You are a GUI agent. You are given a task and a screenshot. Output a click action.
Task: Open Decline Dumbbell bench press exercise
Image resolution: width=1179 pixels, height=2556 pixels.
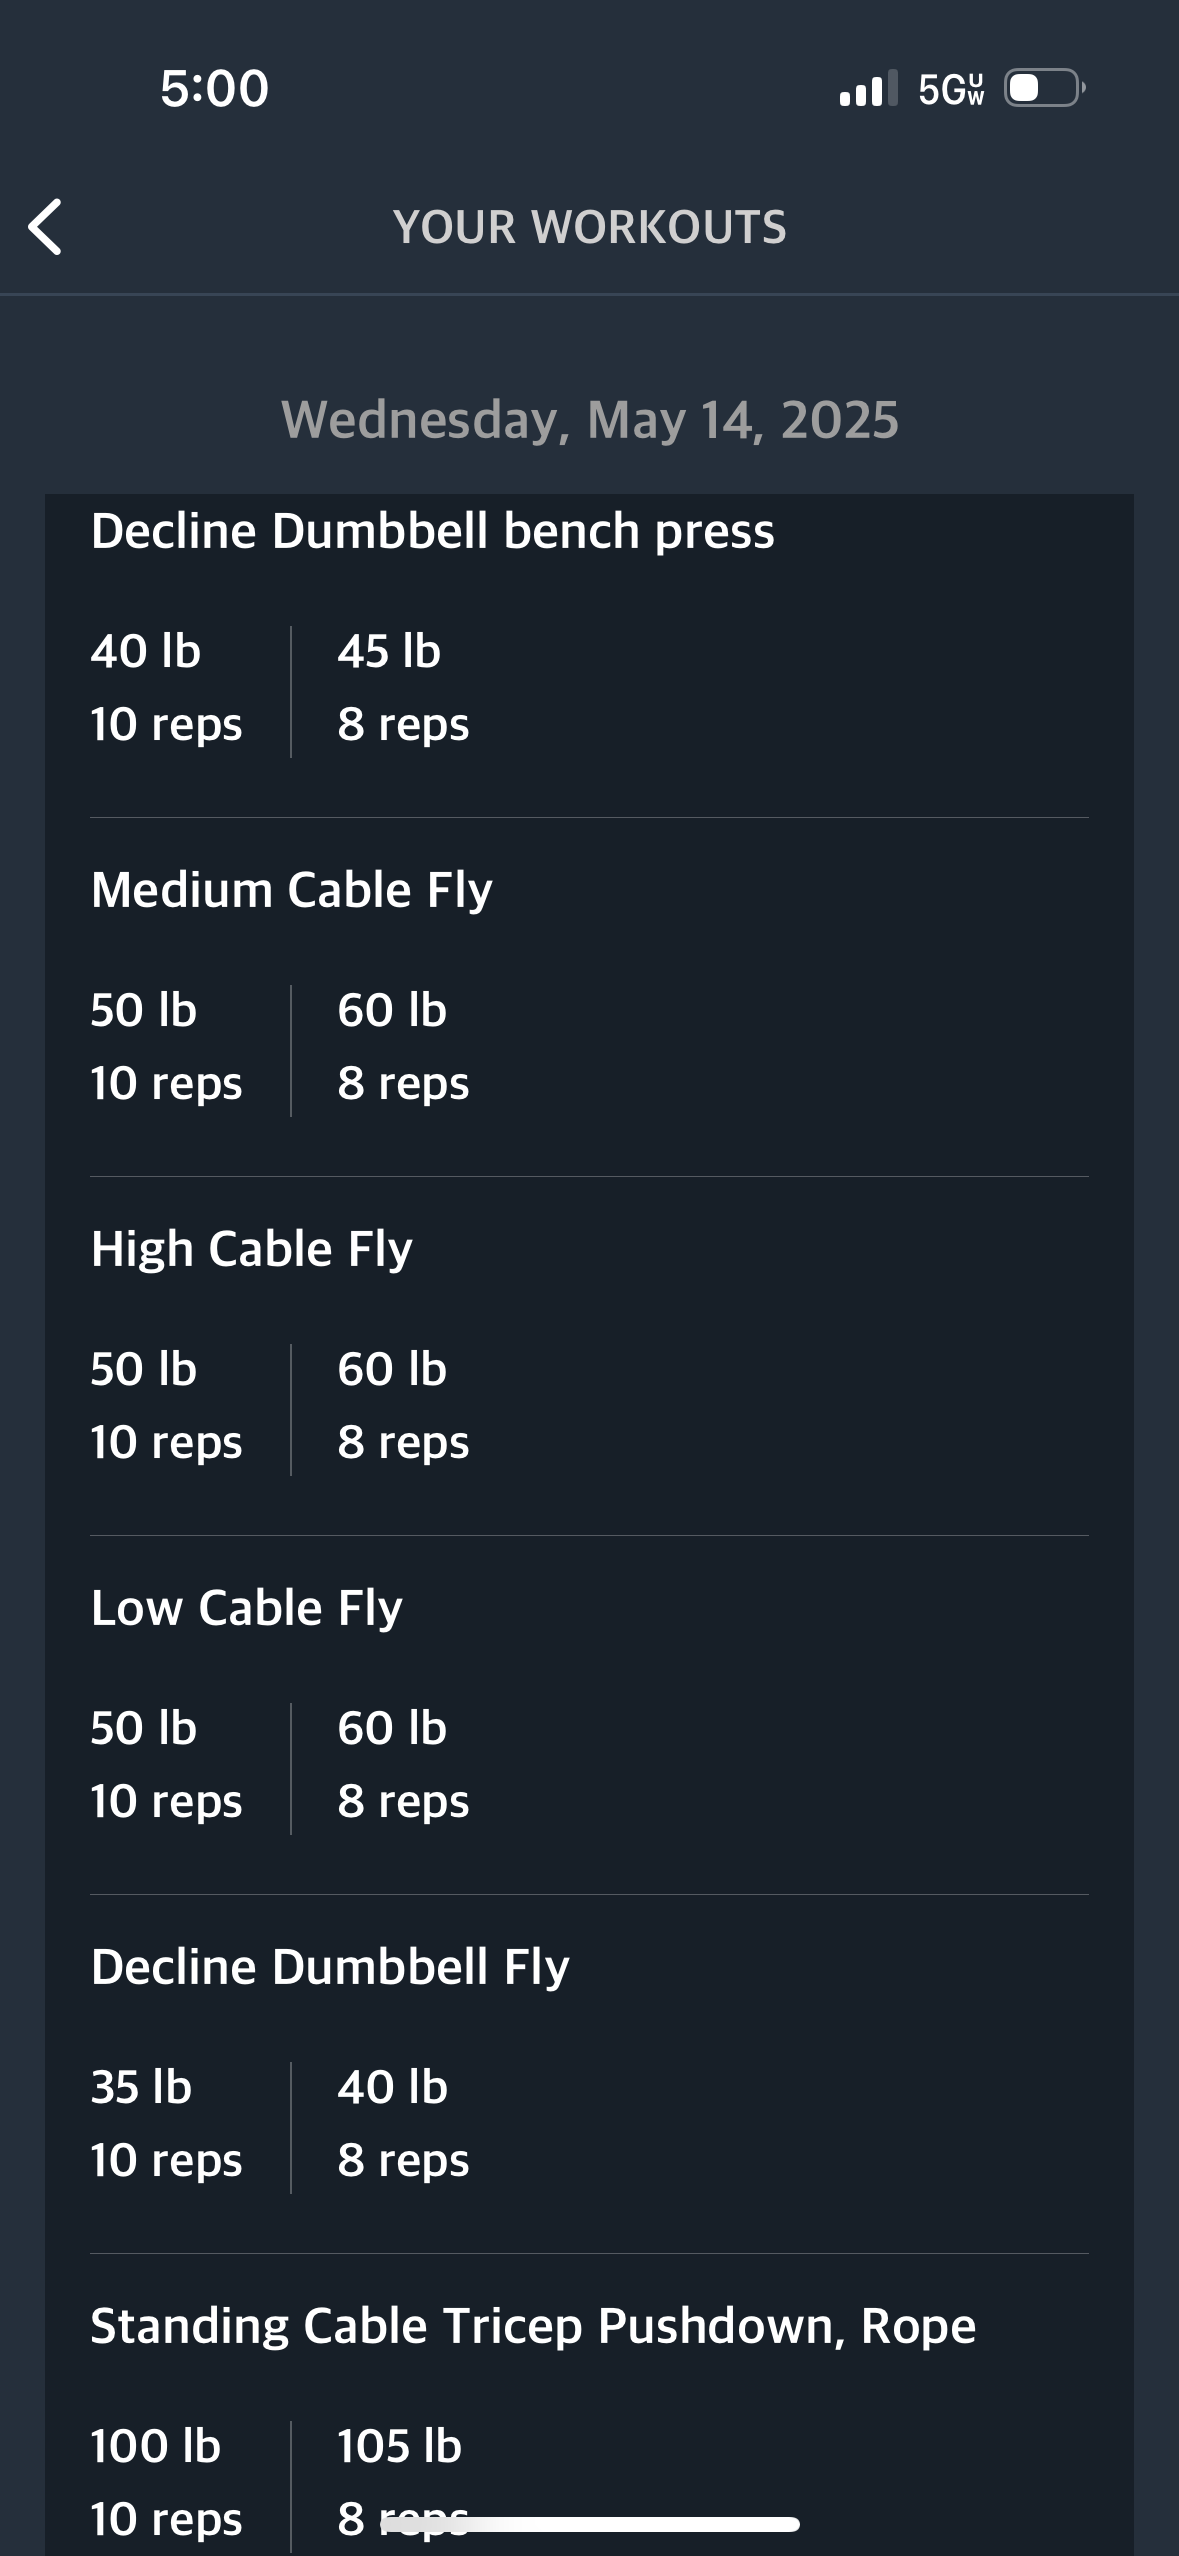(x=432, y=530)
